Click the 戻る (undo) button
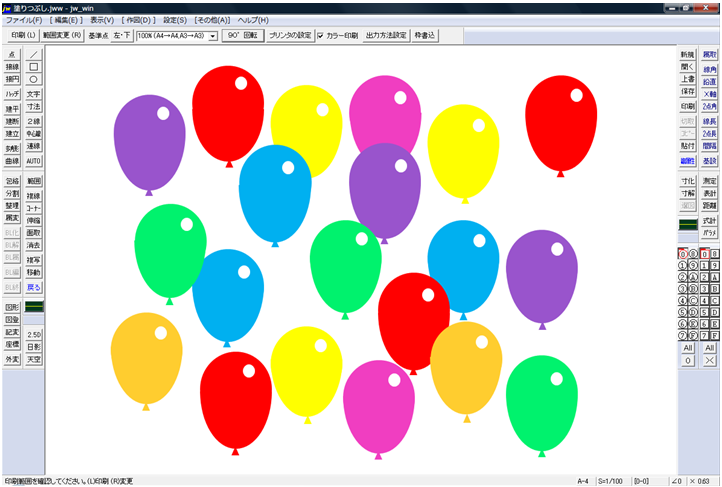Image resolution: width=722 pixels, height=487 pixels. click(x=34, y=286)
